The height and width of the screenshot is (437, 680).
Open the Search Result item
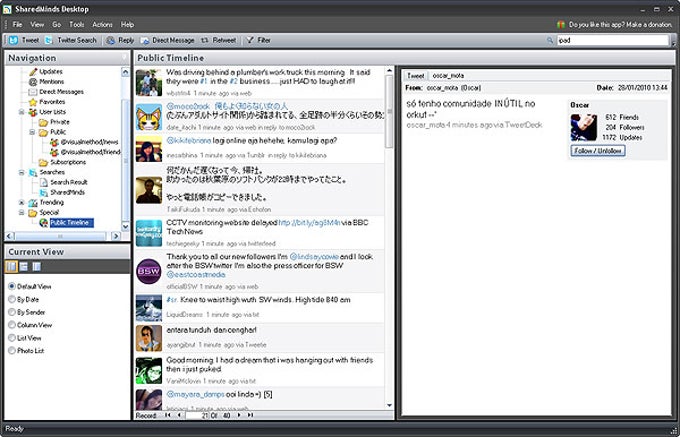point(63,182)
